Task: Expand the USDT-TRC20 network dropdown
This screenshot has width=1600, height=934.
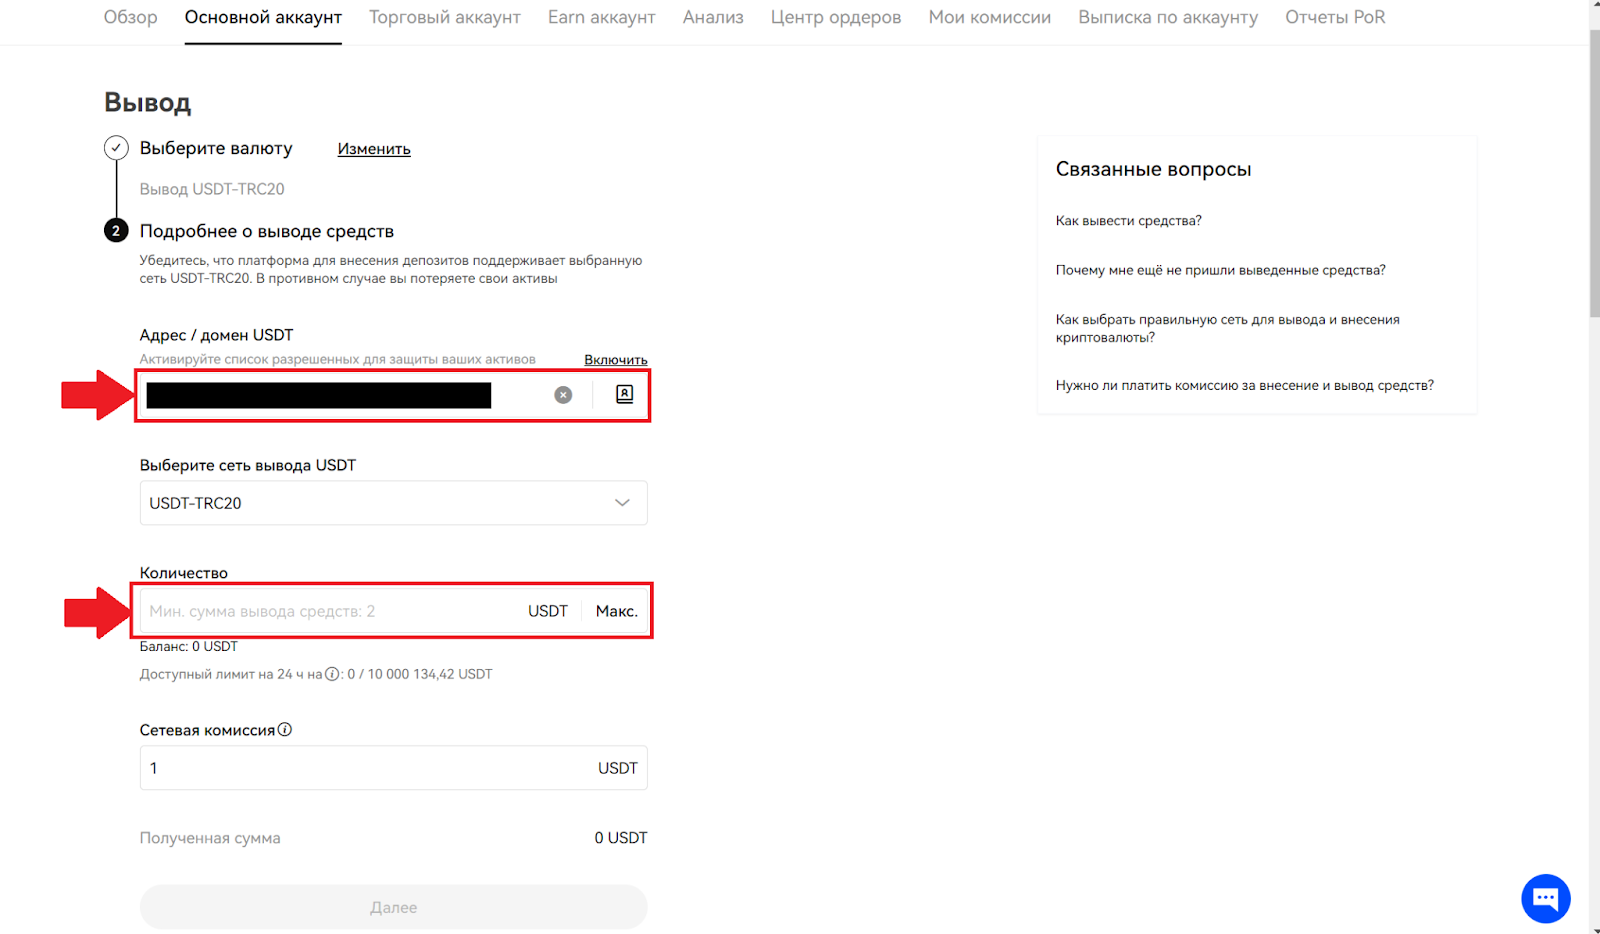Action: [393, 503]
